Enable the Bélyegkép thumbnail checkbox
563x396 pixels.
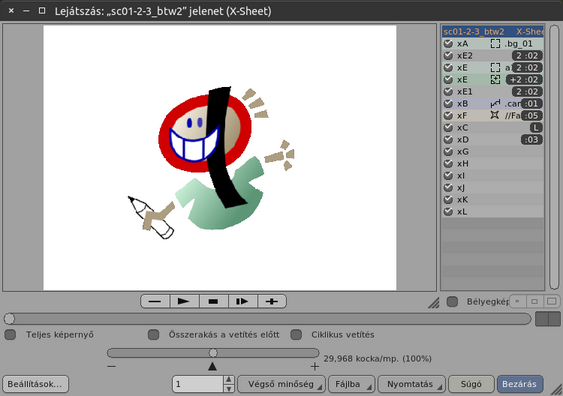pos(452,302)
